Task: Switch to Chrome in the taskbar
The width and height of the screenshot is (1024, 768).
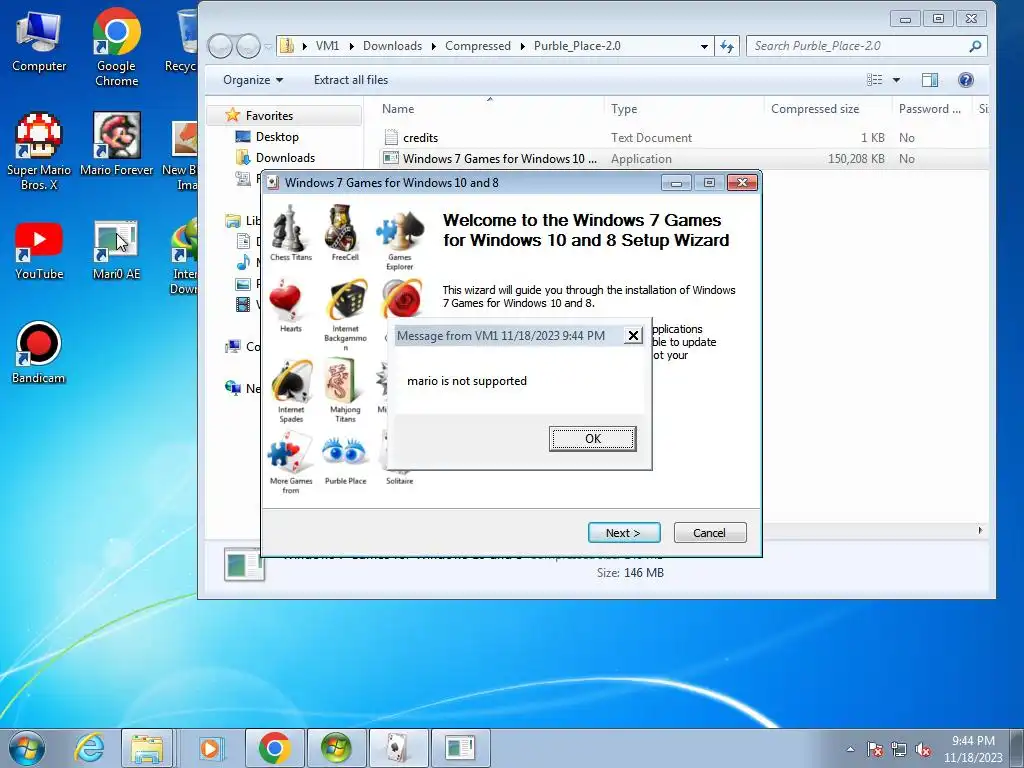Action: [x=274, y=748]
